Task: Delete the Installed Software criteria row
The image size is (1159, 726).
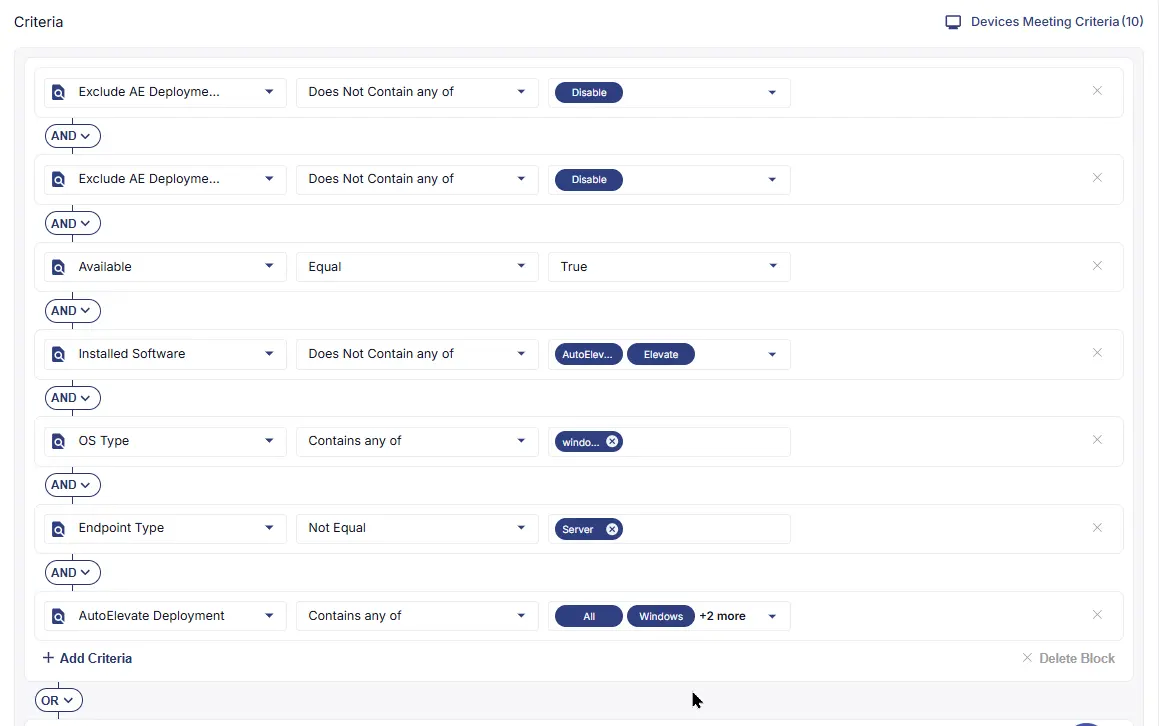Action: pyautogui.click(x=1097, y=353)
